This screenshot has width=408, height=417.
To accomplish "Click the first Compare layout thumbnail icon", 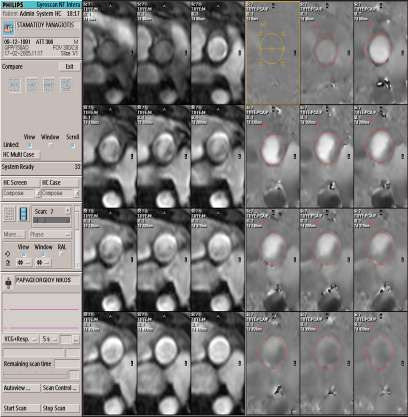I will click(x=14, y=86).
